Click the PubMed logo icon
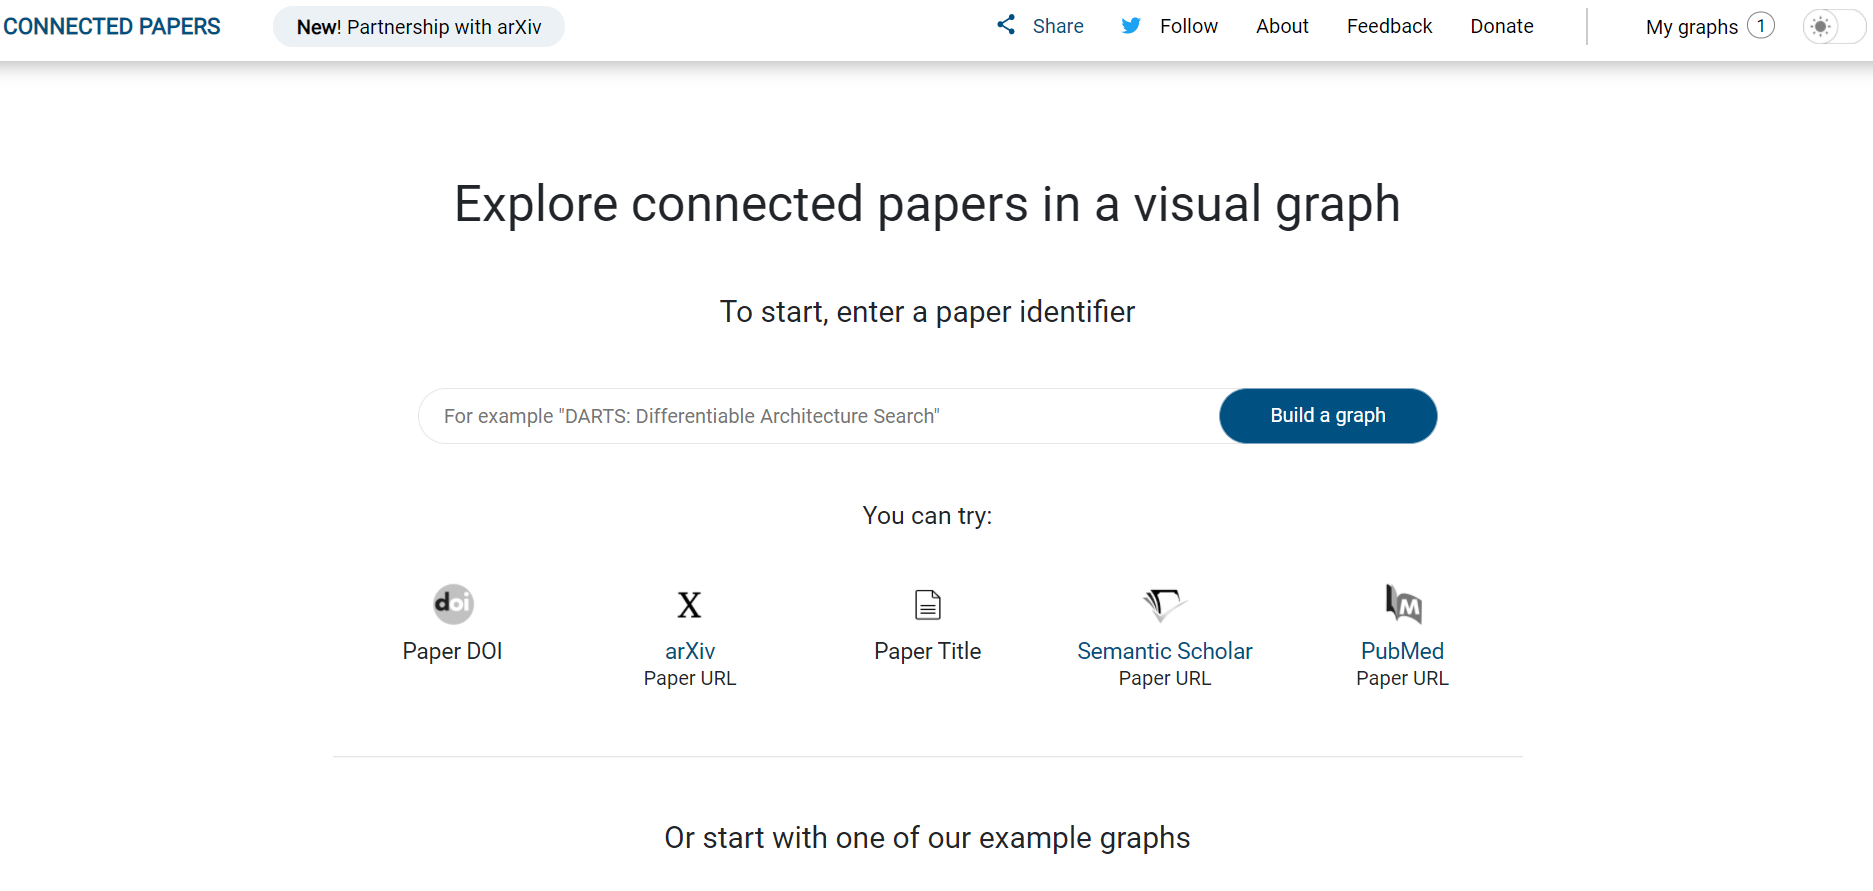Viewport: 1873px width, 891px height. coord(1402,603)
